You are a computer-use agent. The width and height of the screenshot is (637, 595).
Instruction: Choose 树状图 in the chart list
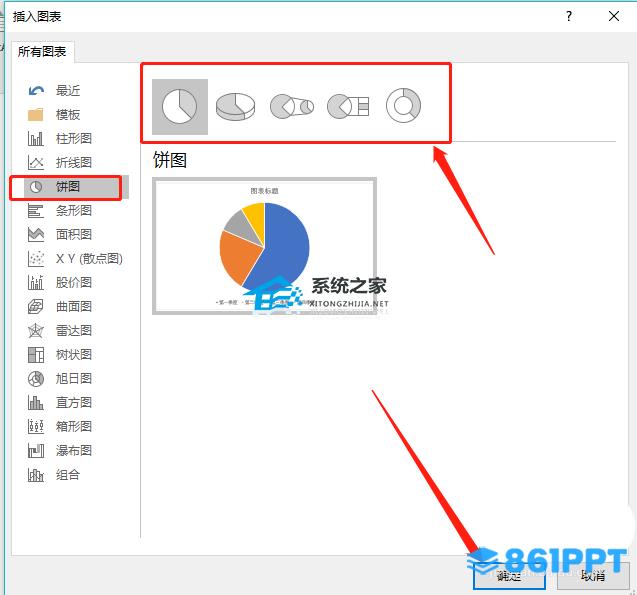(74, 355)
